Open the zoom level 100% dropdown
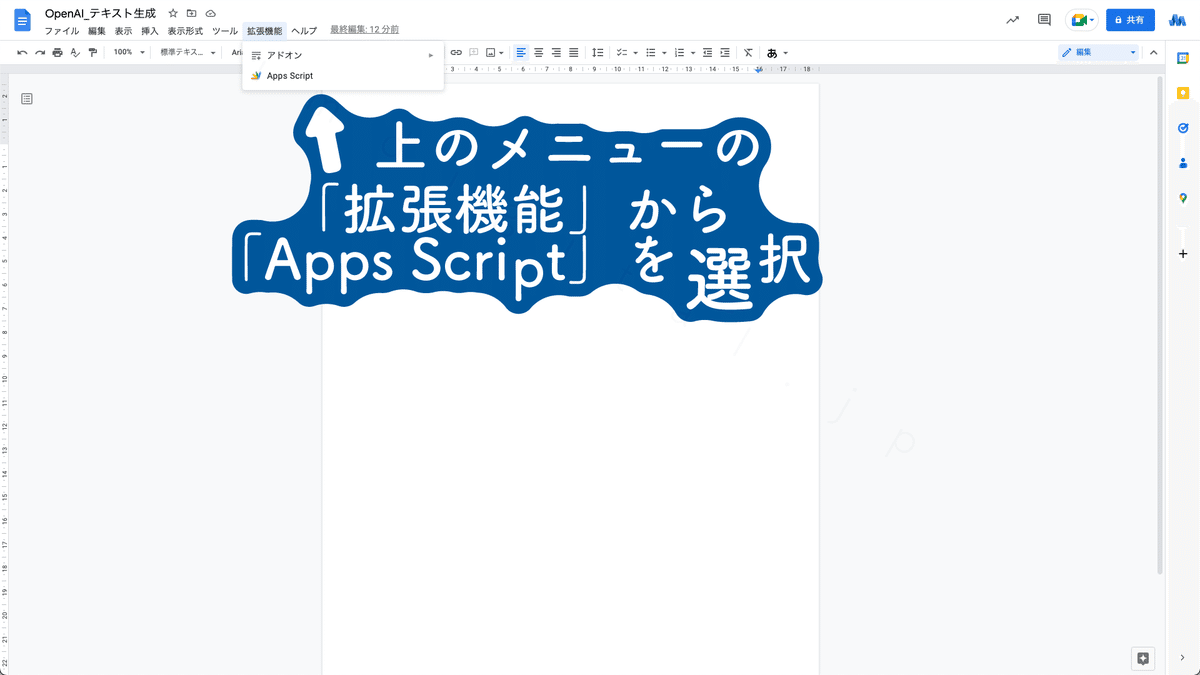 pos(128,52)
